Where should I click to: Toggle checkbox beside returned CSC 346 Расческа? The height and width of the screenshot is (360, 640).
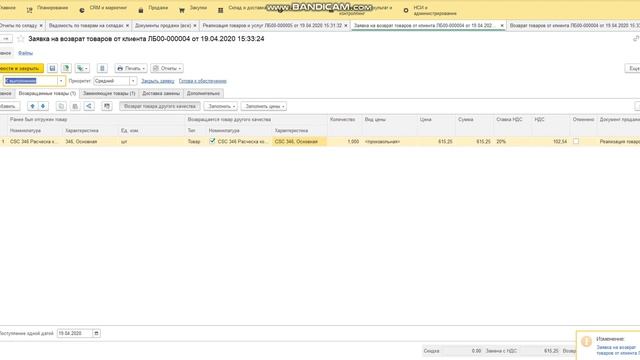(212, 141)
